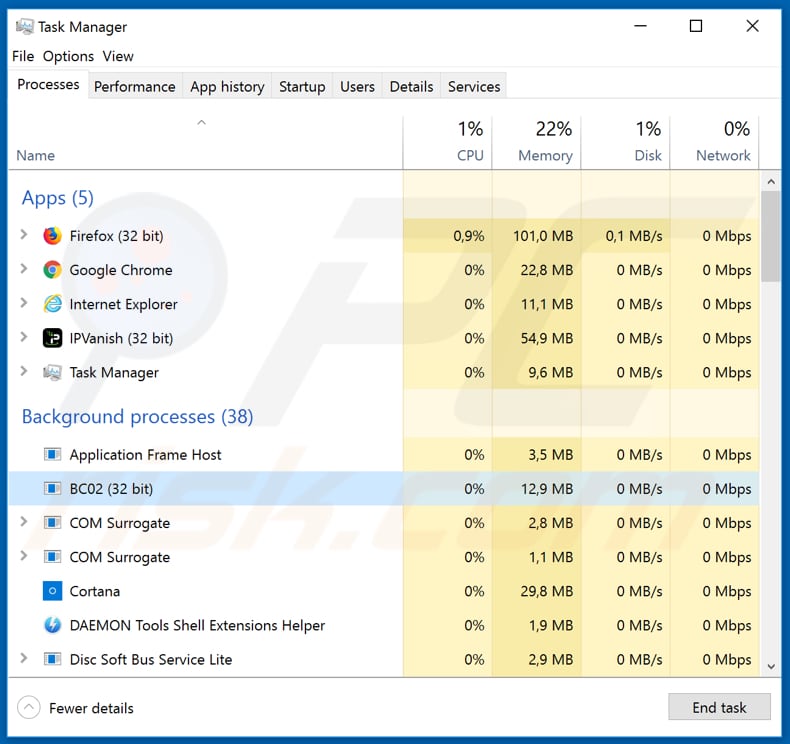Expand the Firefox (32 bit) process group
The image size is (790, 744).
point(24,234)
